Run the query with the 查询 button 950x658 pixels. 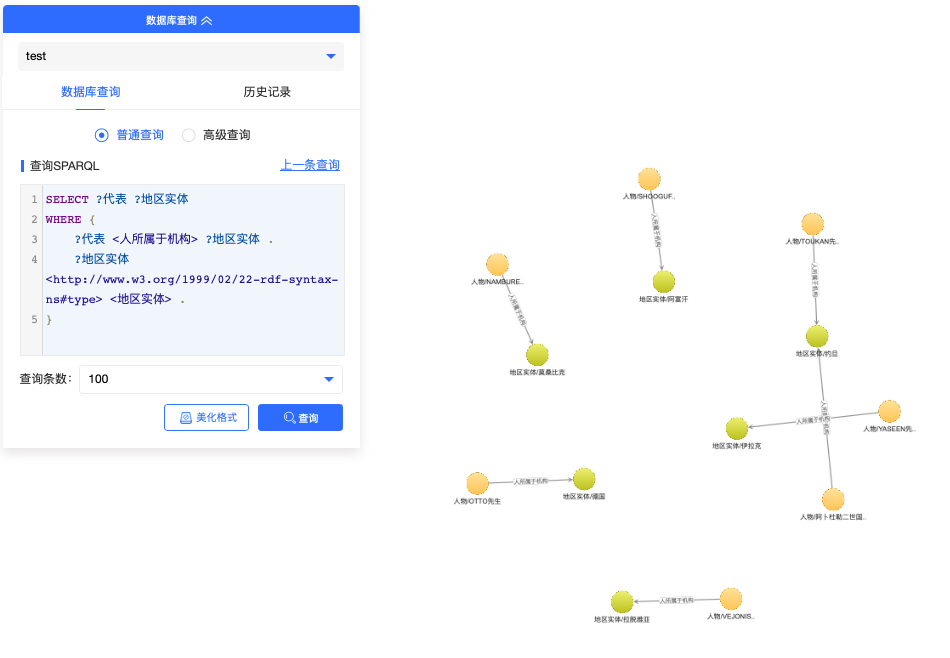pyautogui.click(x=300, y=417)
